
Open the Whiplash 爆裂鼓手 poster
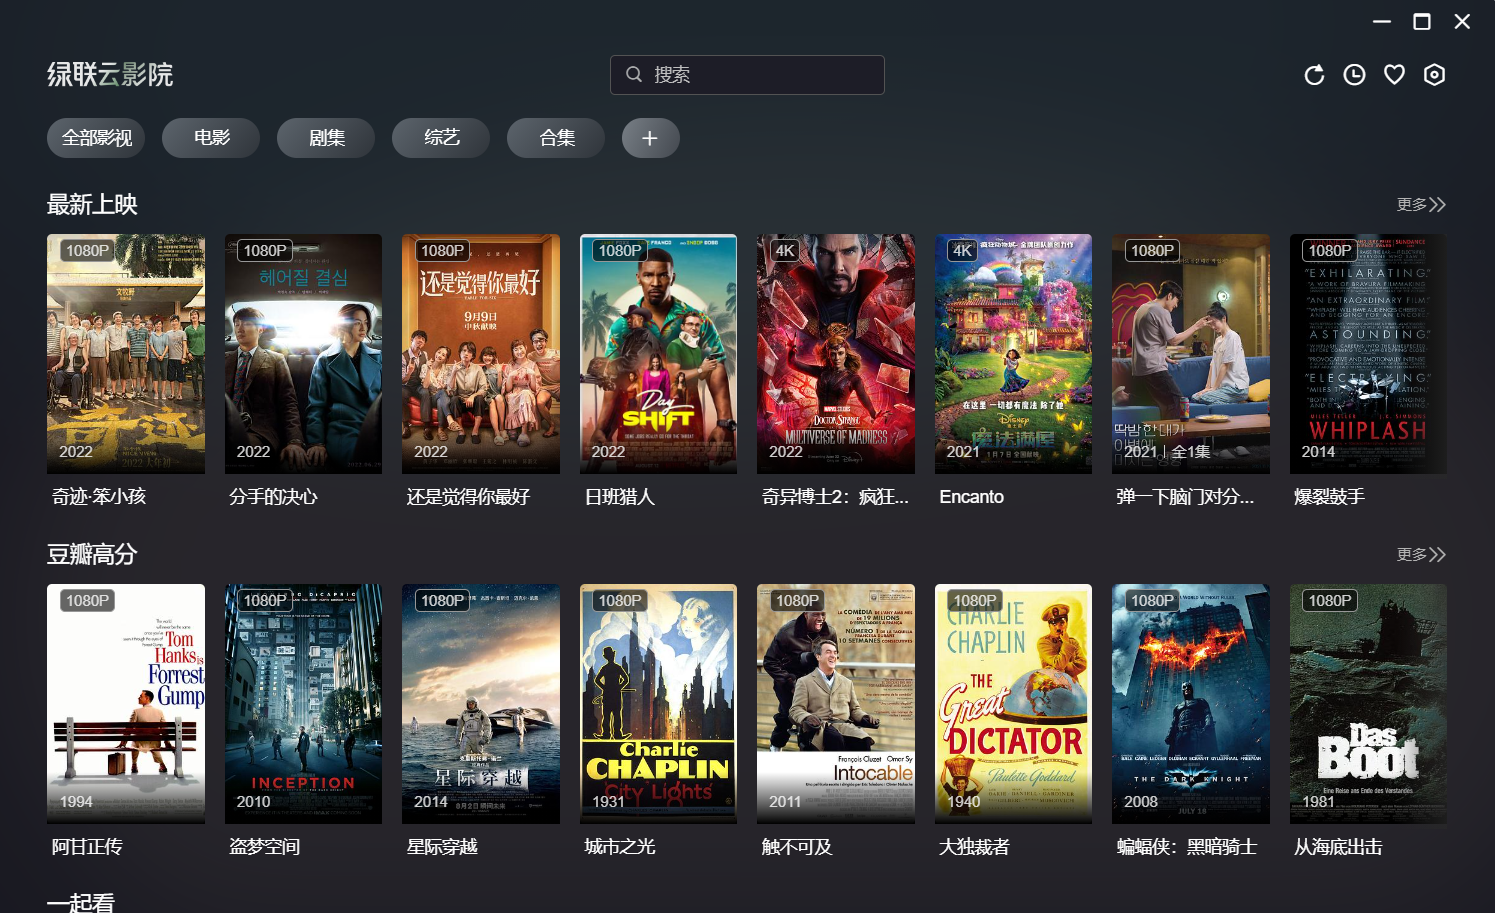1368,354
